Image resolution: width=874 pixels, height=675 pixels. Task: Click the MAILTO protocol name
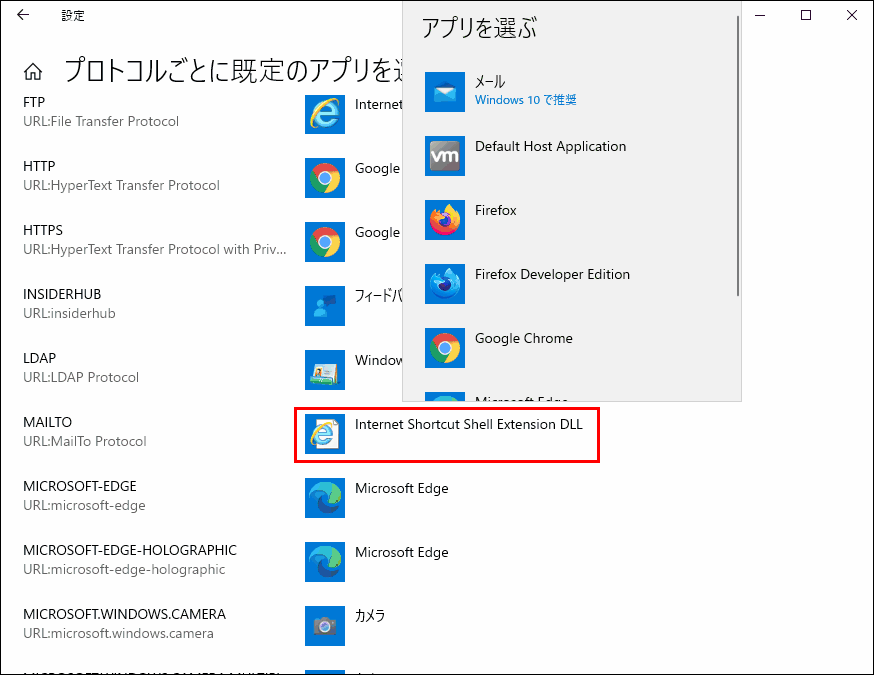47,423
